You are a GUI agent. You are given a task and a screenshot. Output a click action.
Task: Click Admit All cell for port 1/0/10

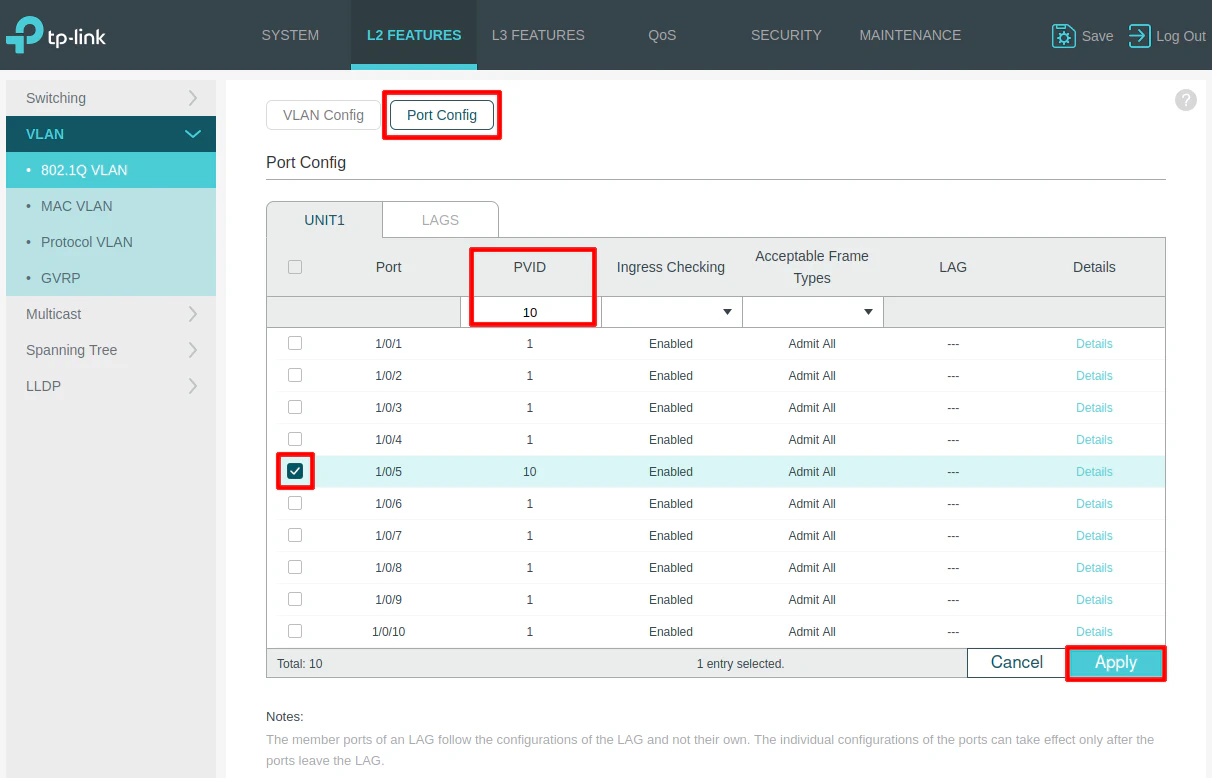click(x=812, y=632)
